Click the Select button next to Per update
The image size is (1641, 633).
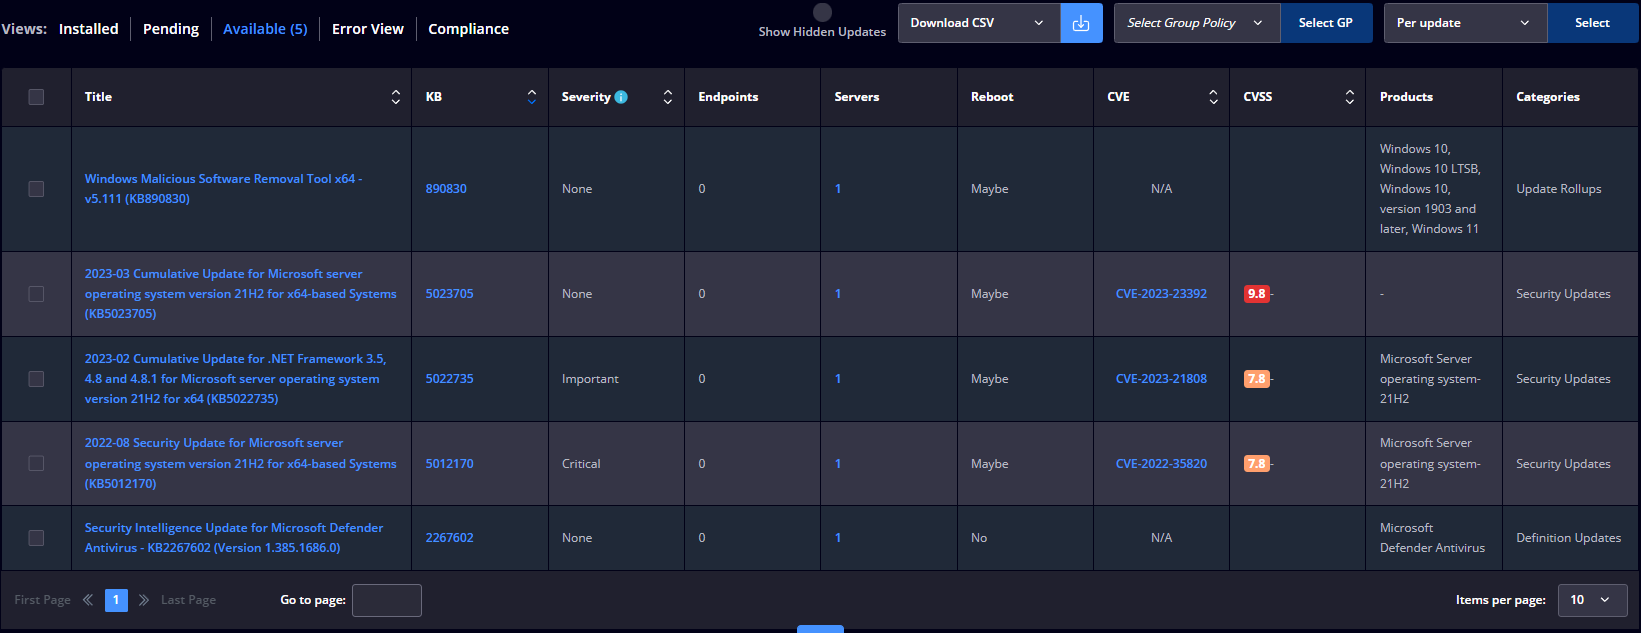(1592, 23)
